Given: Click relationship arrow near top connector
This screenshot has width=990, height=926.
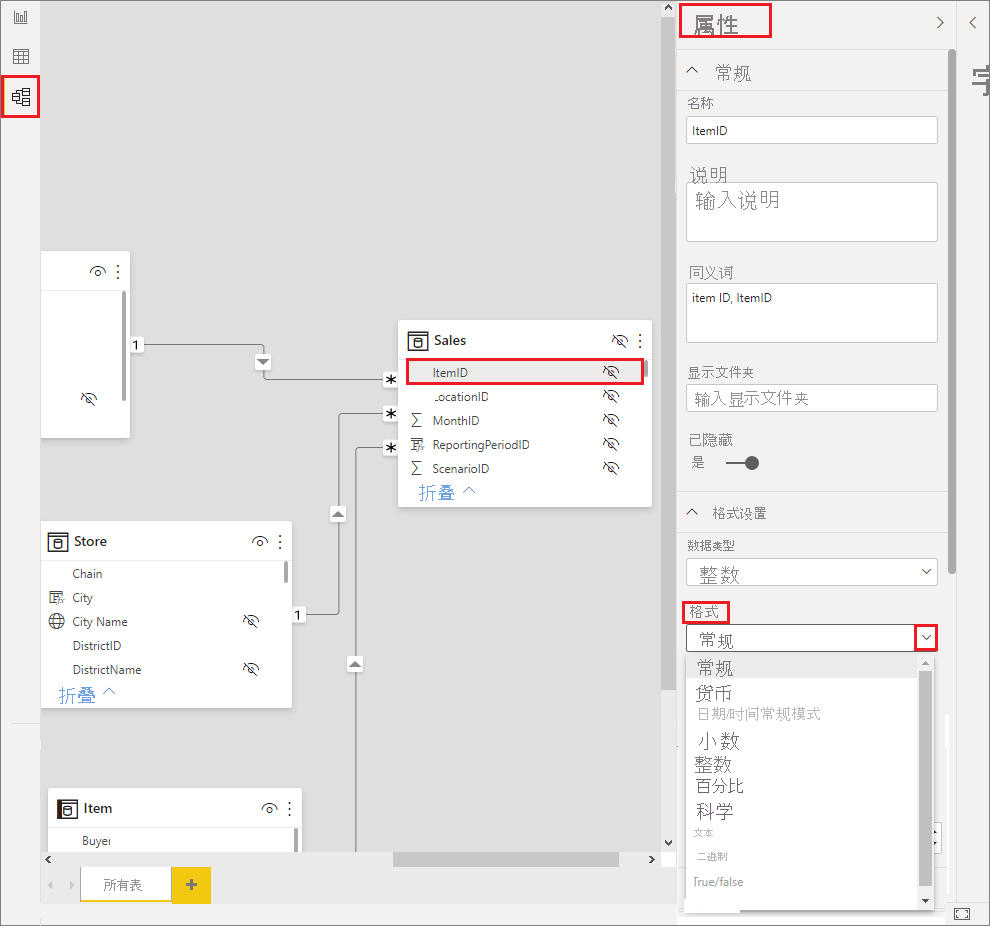Looking at the screenshot, I should point(263,362).
